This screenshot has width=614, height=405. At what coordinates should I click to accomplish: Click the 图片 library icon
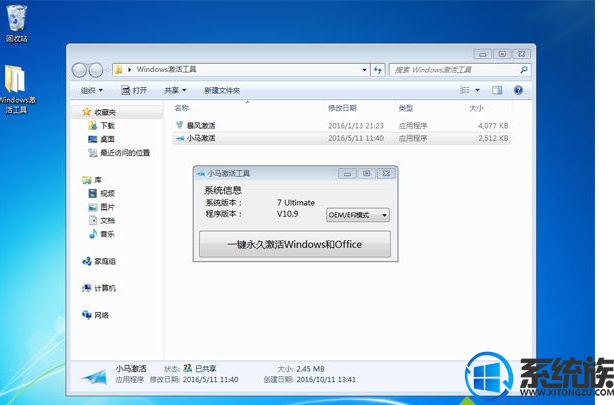(x=93, y=207)
